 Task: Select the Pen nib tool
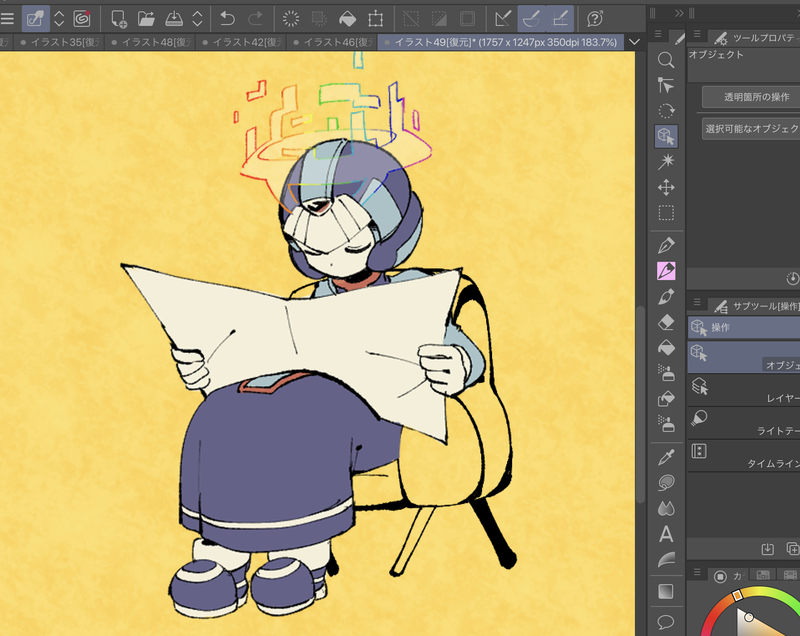pyautogui.click(x=666, y=245)
